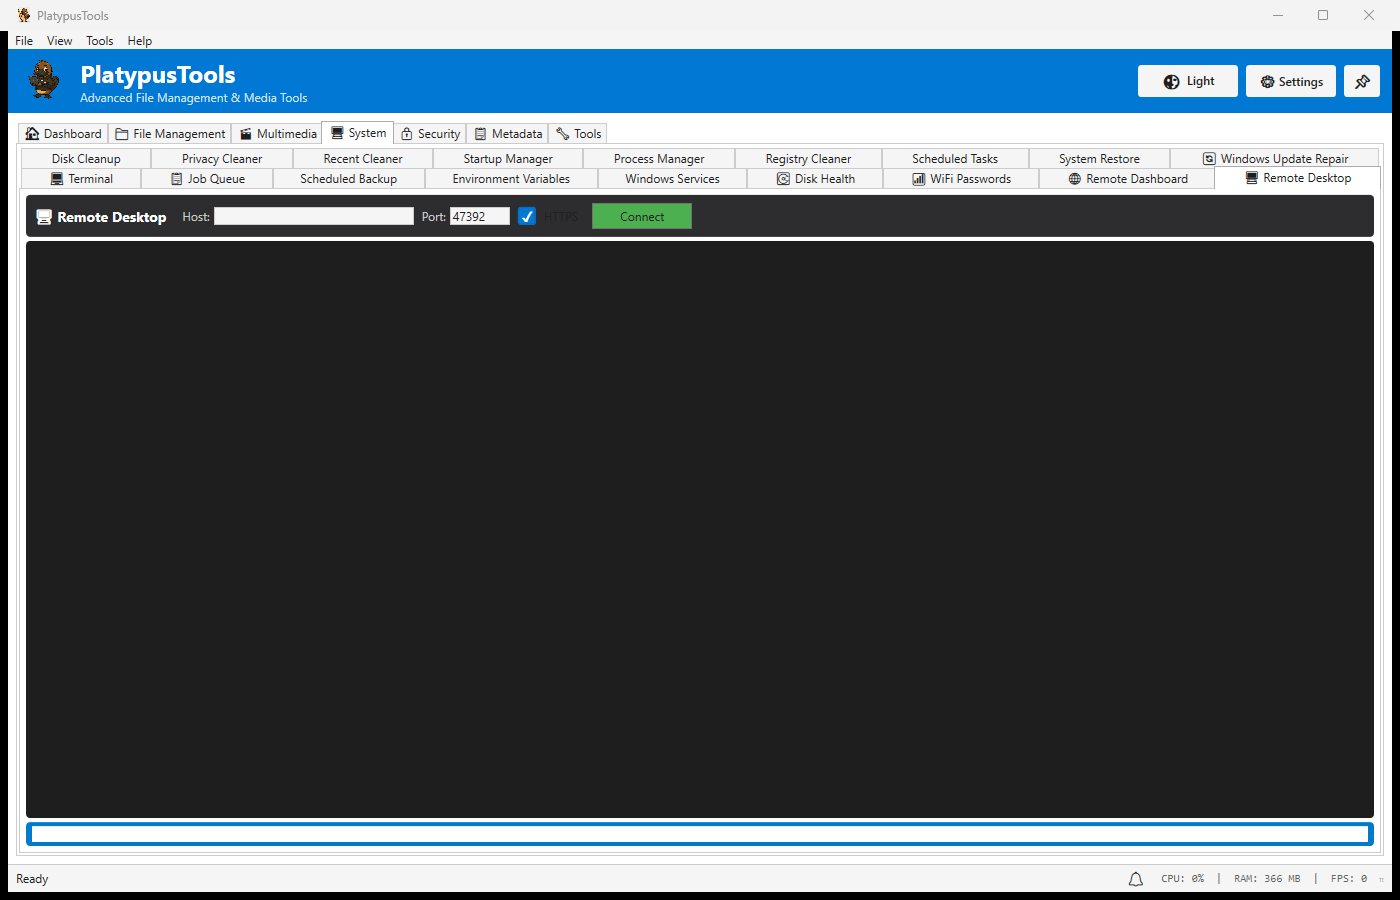
Task: Open the Settings button
Action: tap(1290, 81)
